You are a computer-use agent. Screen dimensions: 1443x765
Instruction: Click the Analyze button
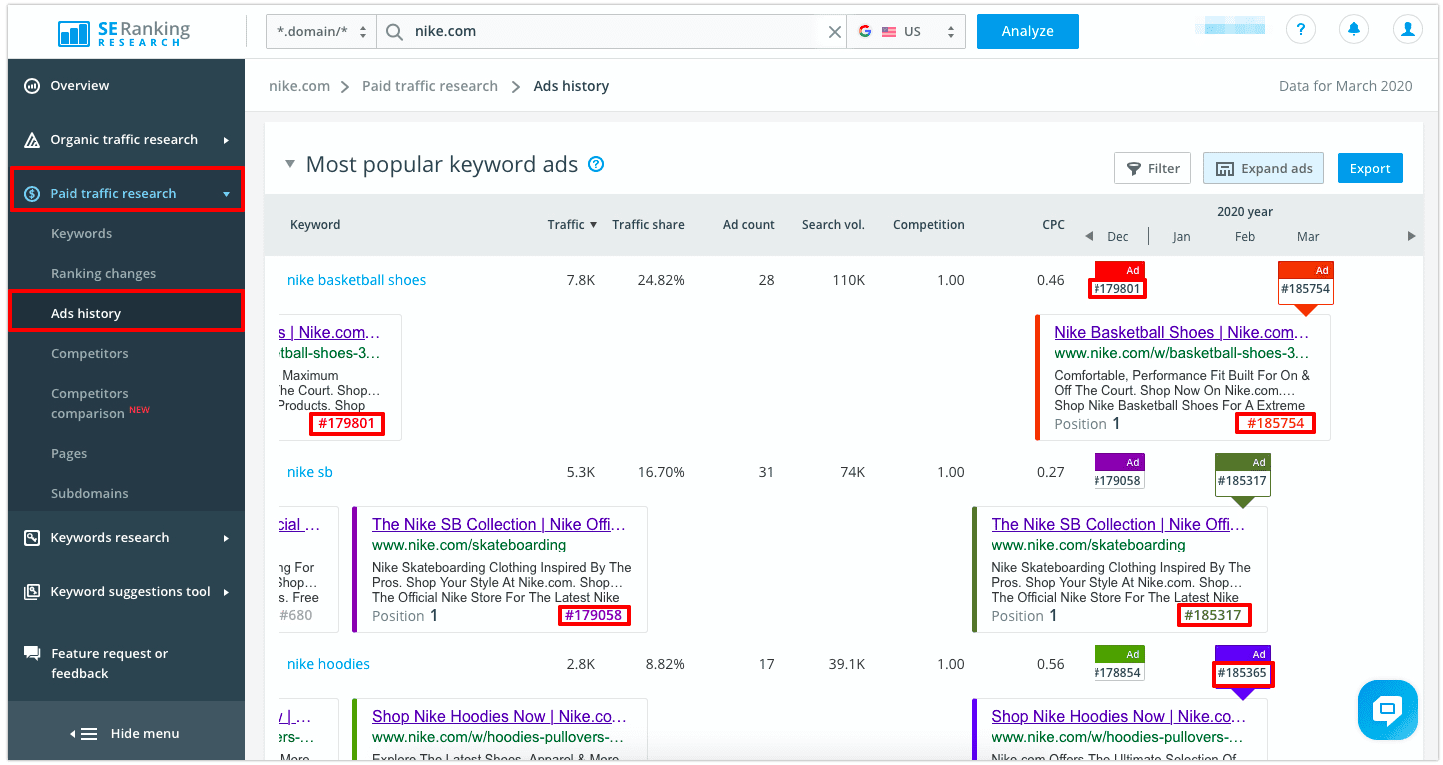pyautogui.click(x=1028, y=31)
